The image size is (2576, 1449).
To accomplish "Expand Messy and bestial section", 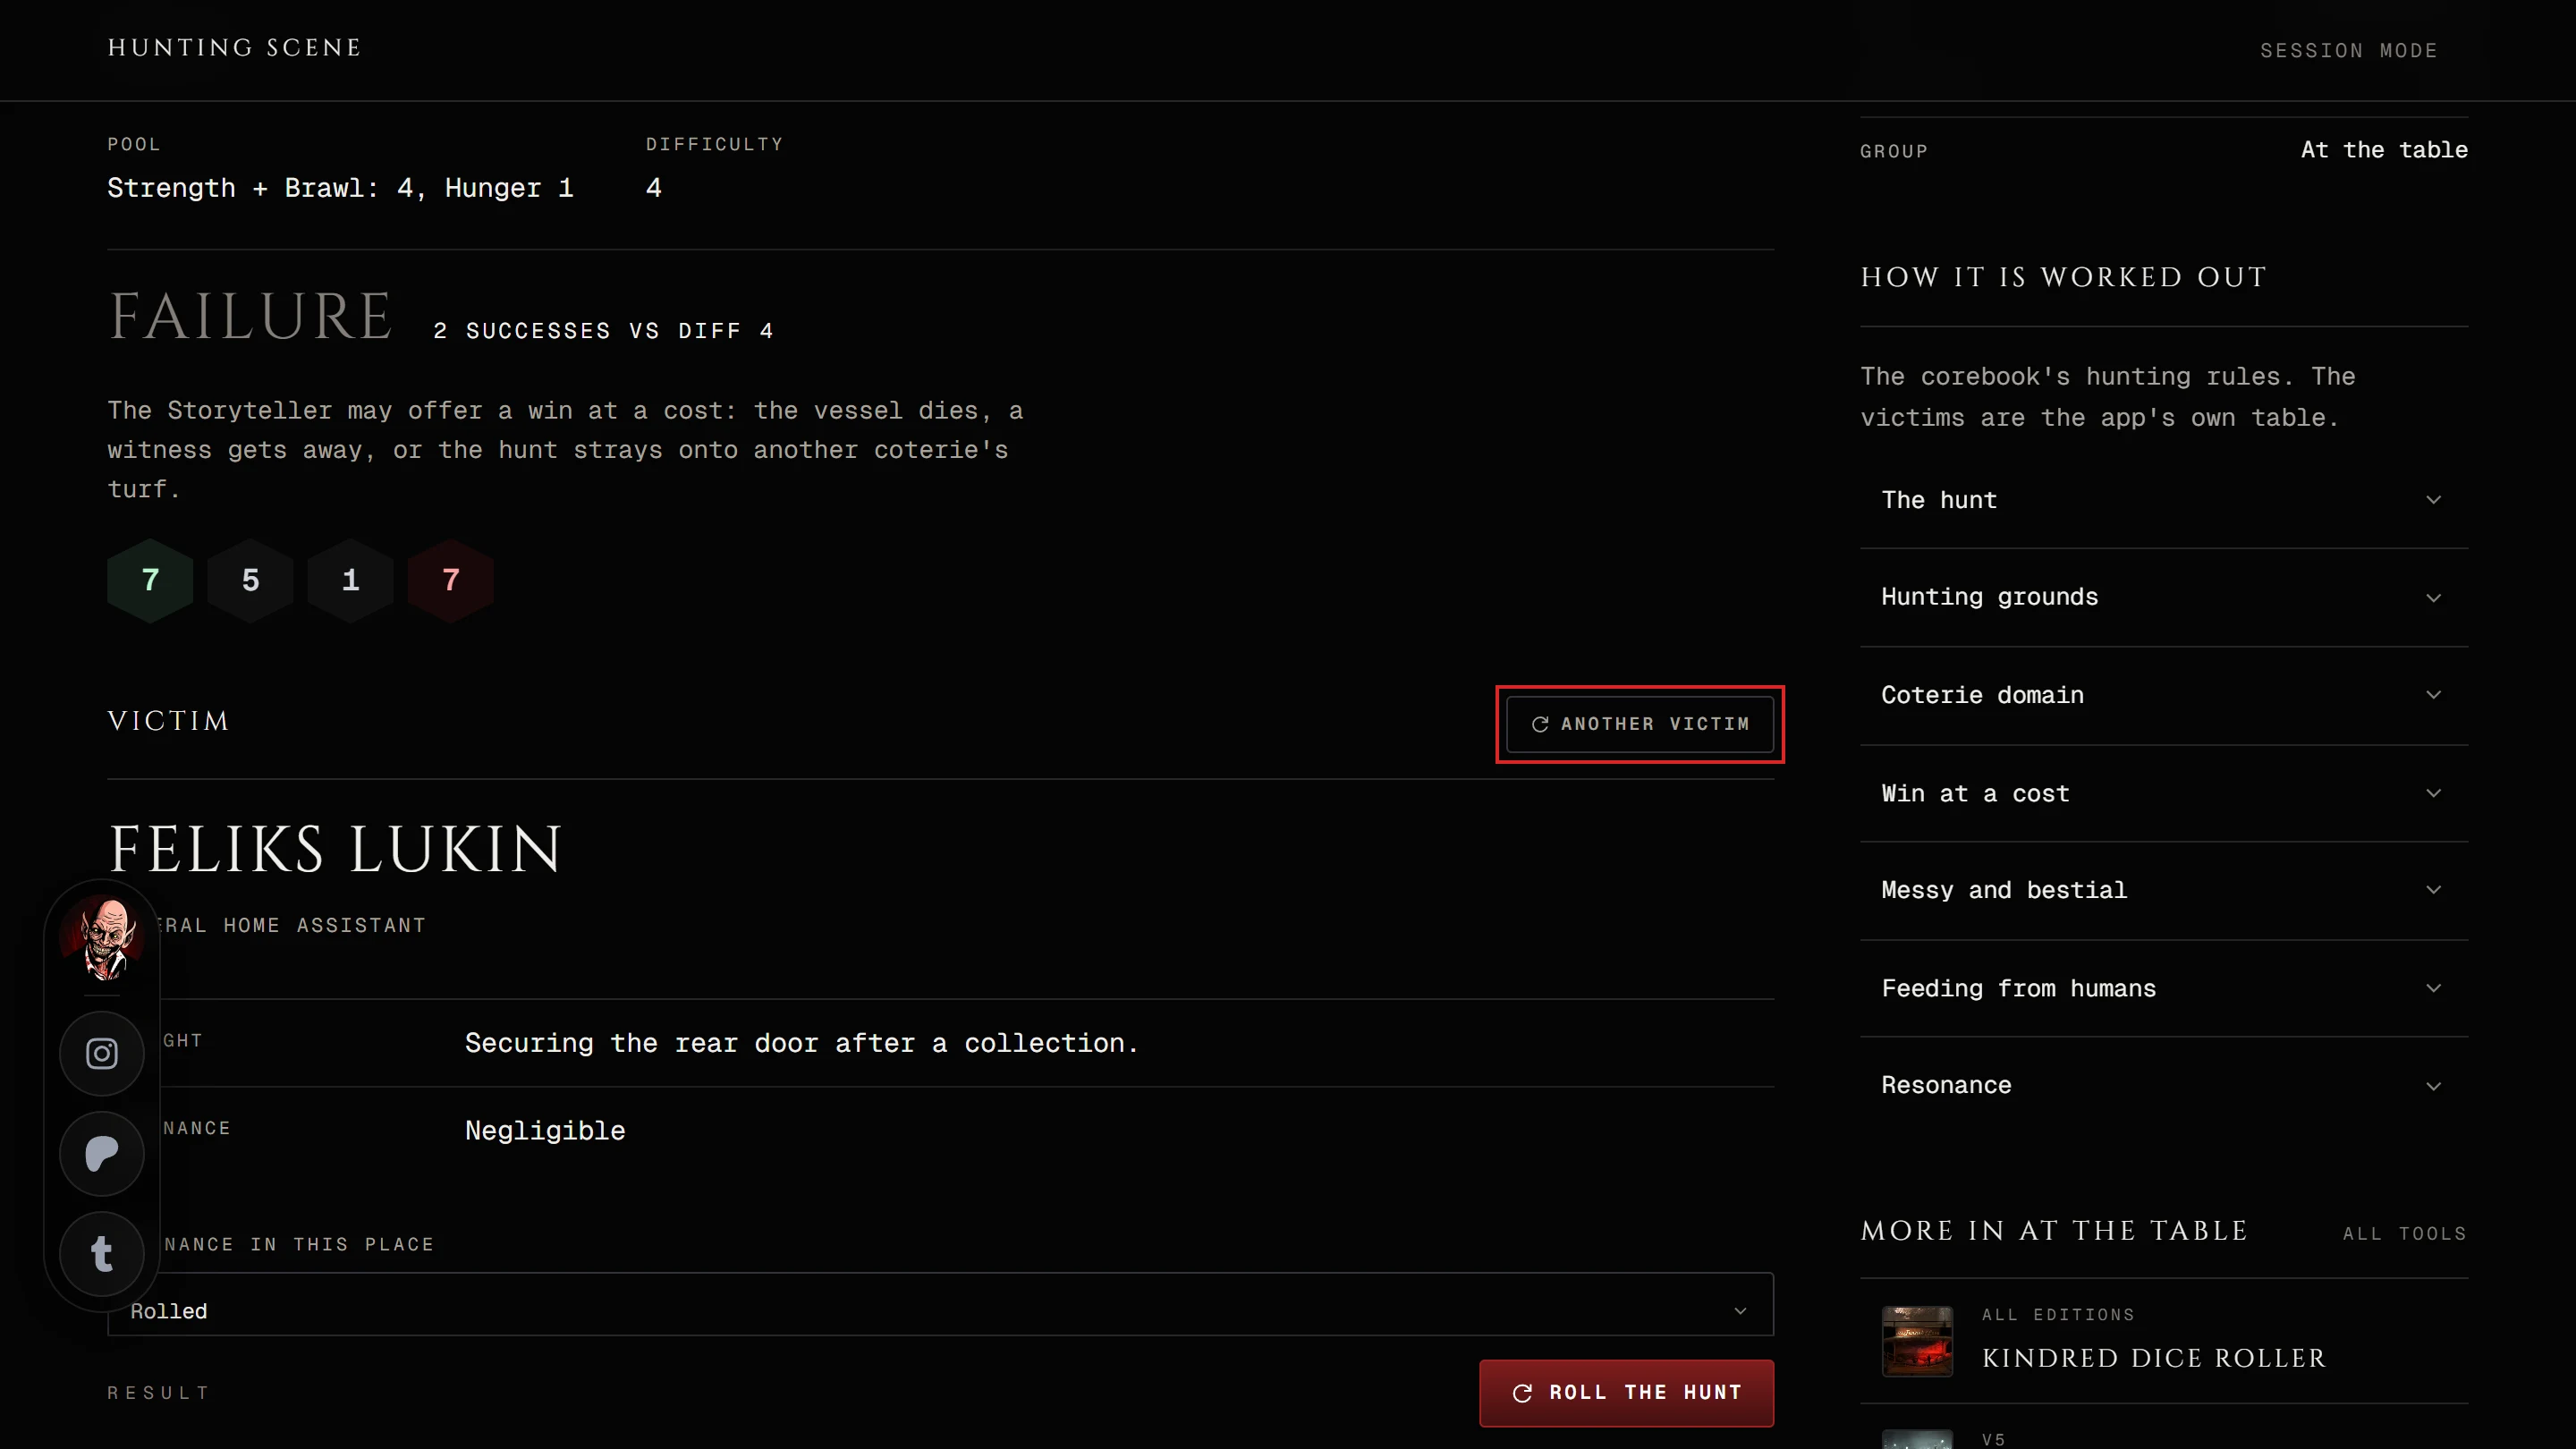I will click(x=2164, y=890).
